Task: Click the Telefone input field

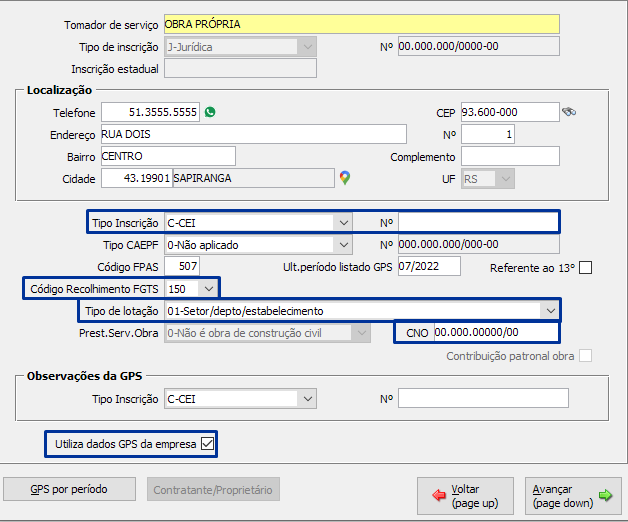Action: [x=150, y=112]
